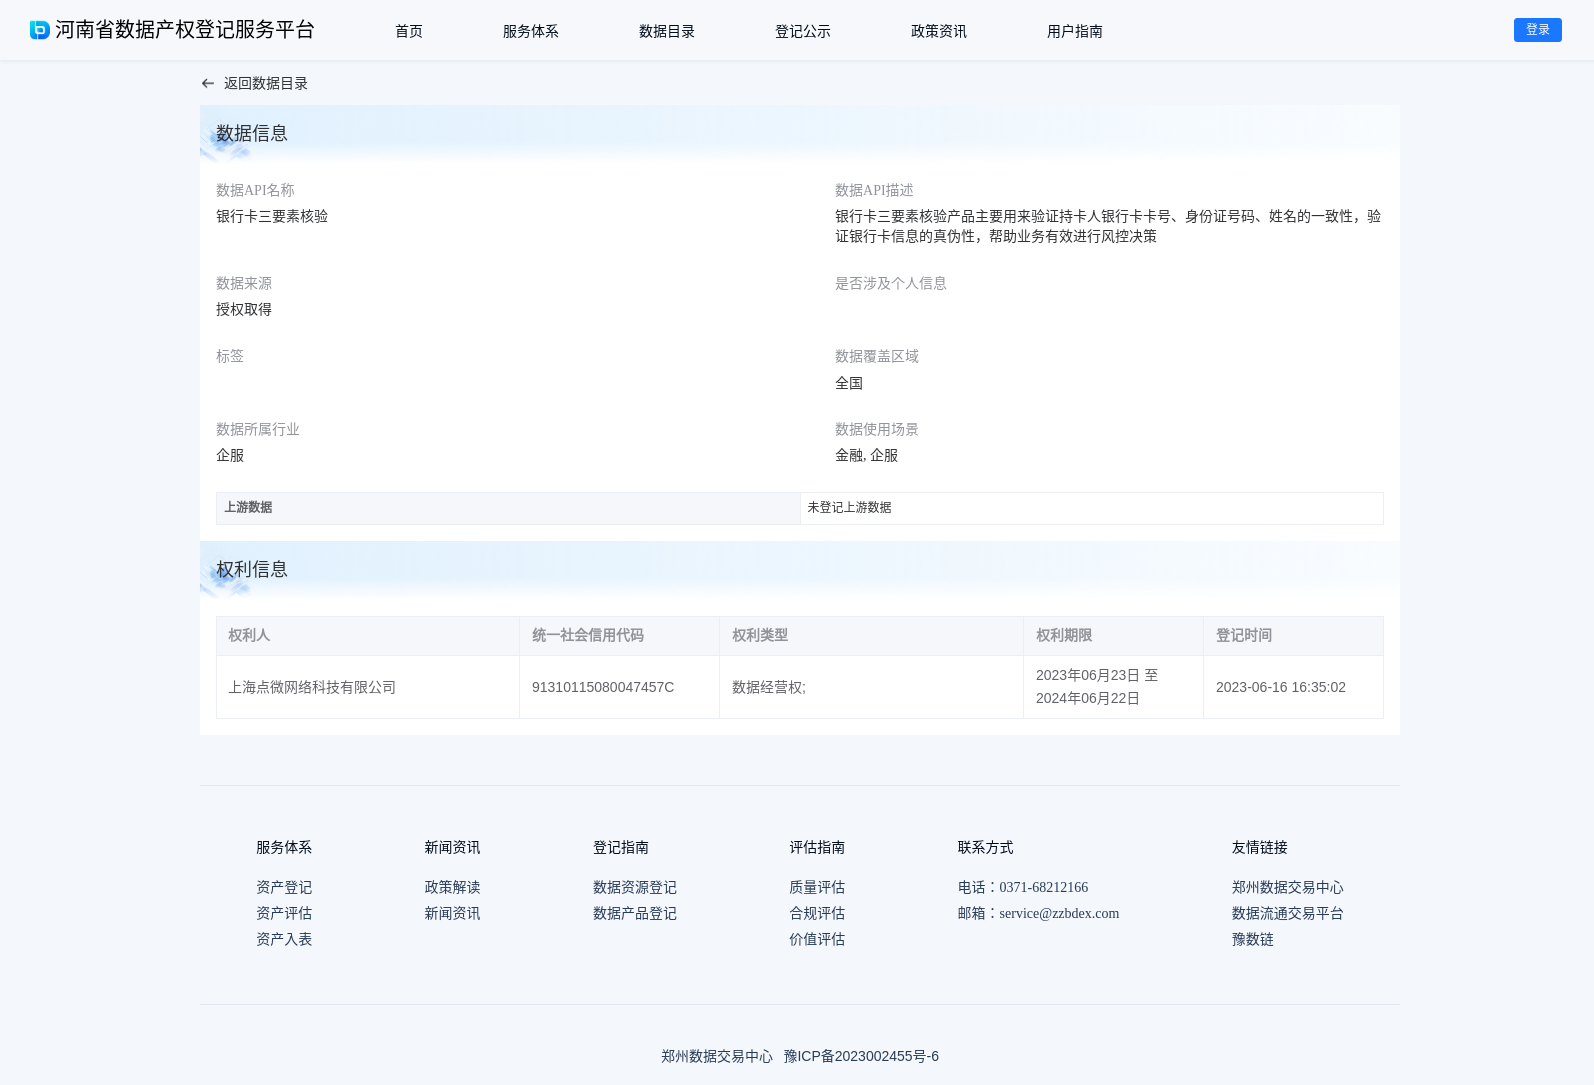The width and height of the screenshot is (1594, 1085).
Task: Click footer text 郑州数据交易中心 at bottom
Action: click(717, 1056)
